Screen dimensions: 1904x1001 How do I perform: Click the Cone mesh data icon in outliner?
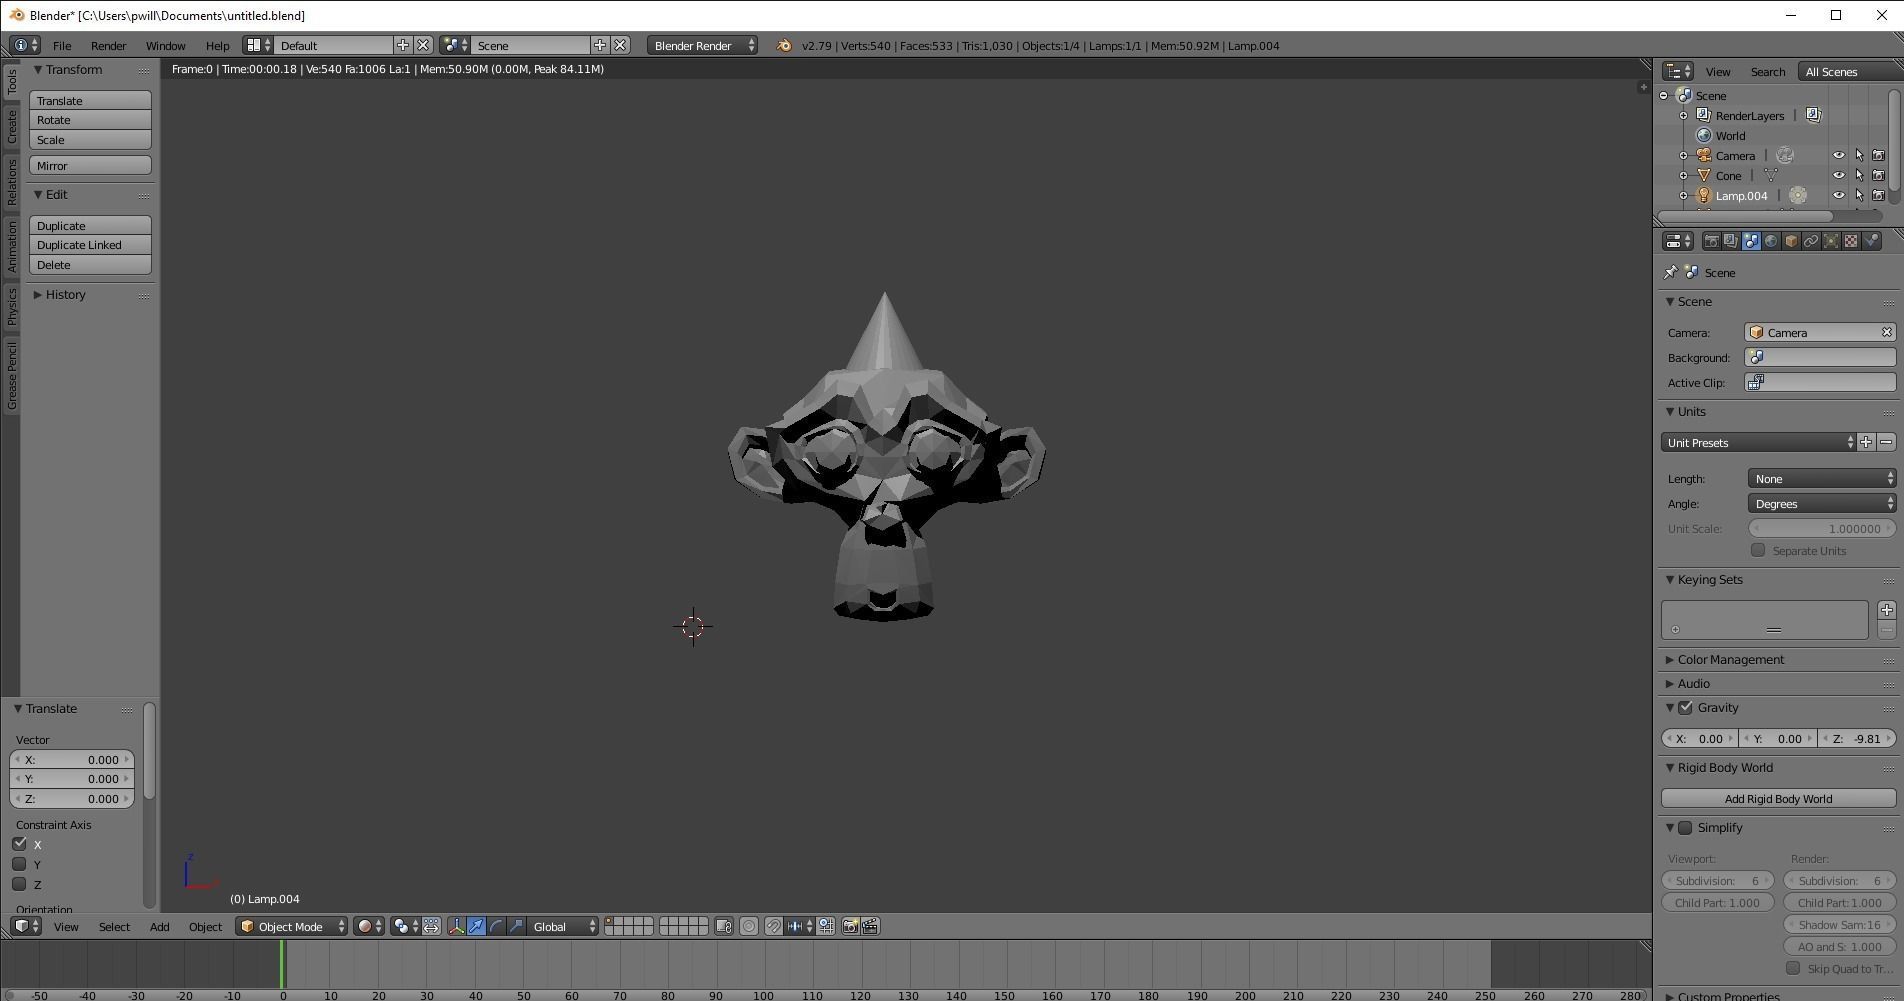(x=1771, y=175)
